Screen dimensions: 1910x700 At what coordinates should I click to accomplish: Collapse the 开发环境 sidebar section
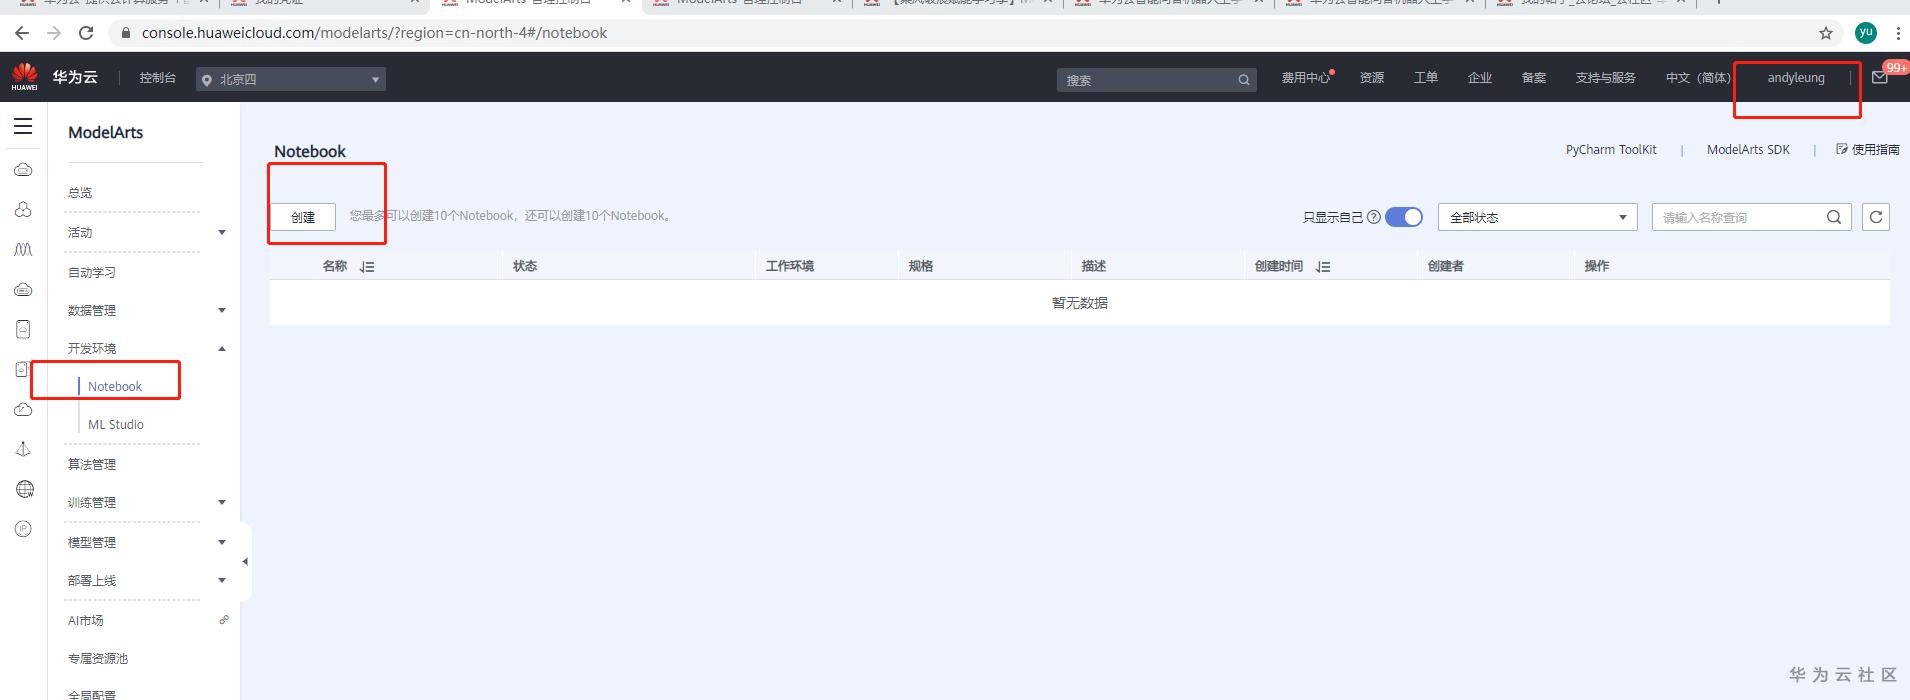pos(222,348)
